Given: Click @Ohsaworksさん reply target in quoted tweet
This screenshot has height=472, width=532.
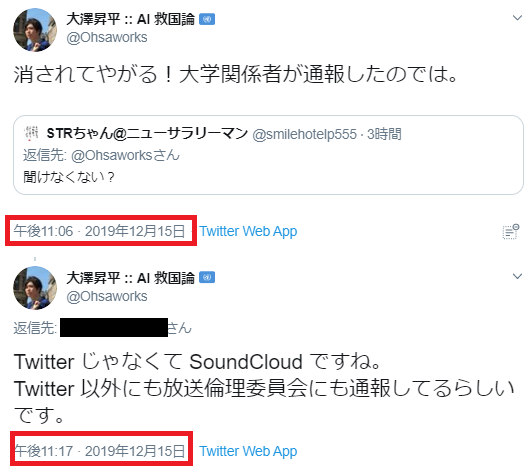Looking at the screenshot, I should pos(125,155).
